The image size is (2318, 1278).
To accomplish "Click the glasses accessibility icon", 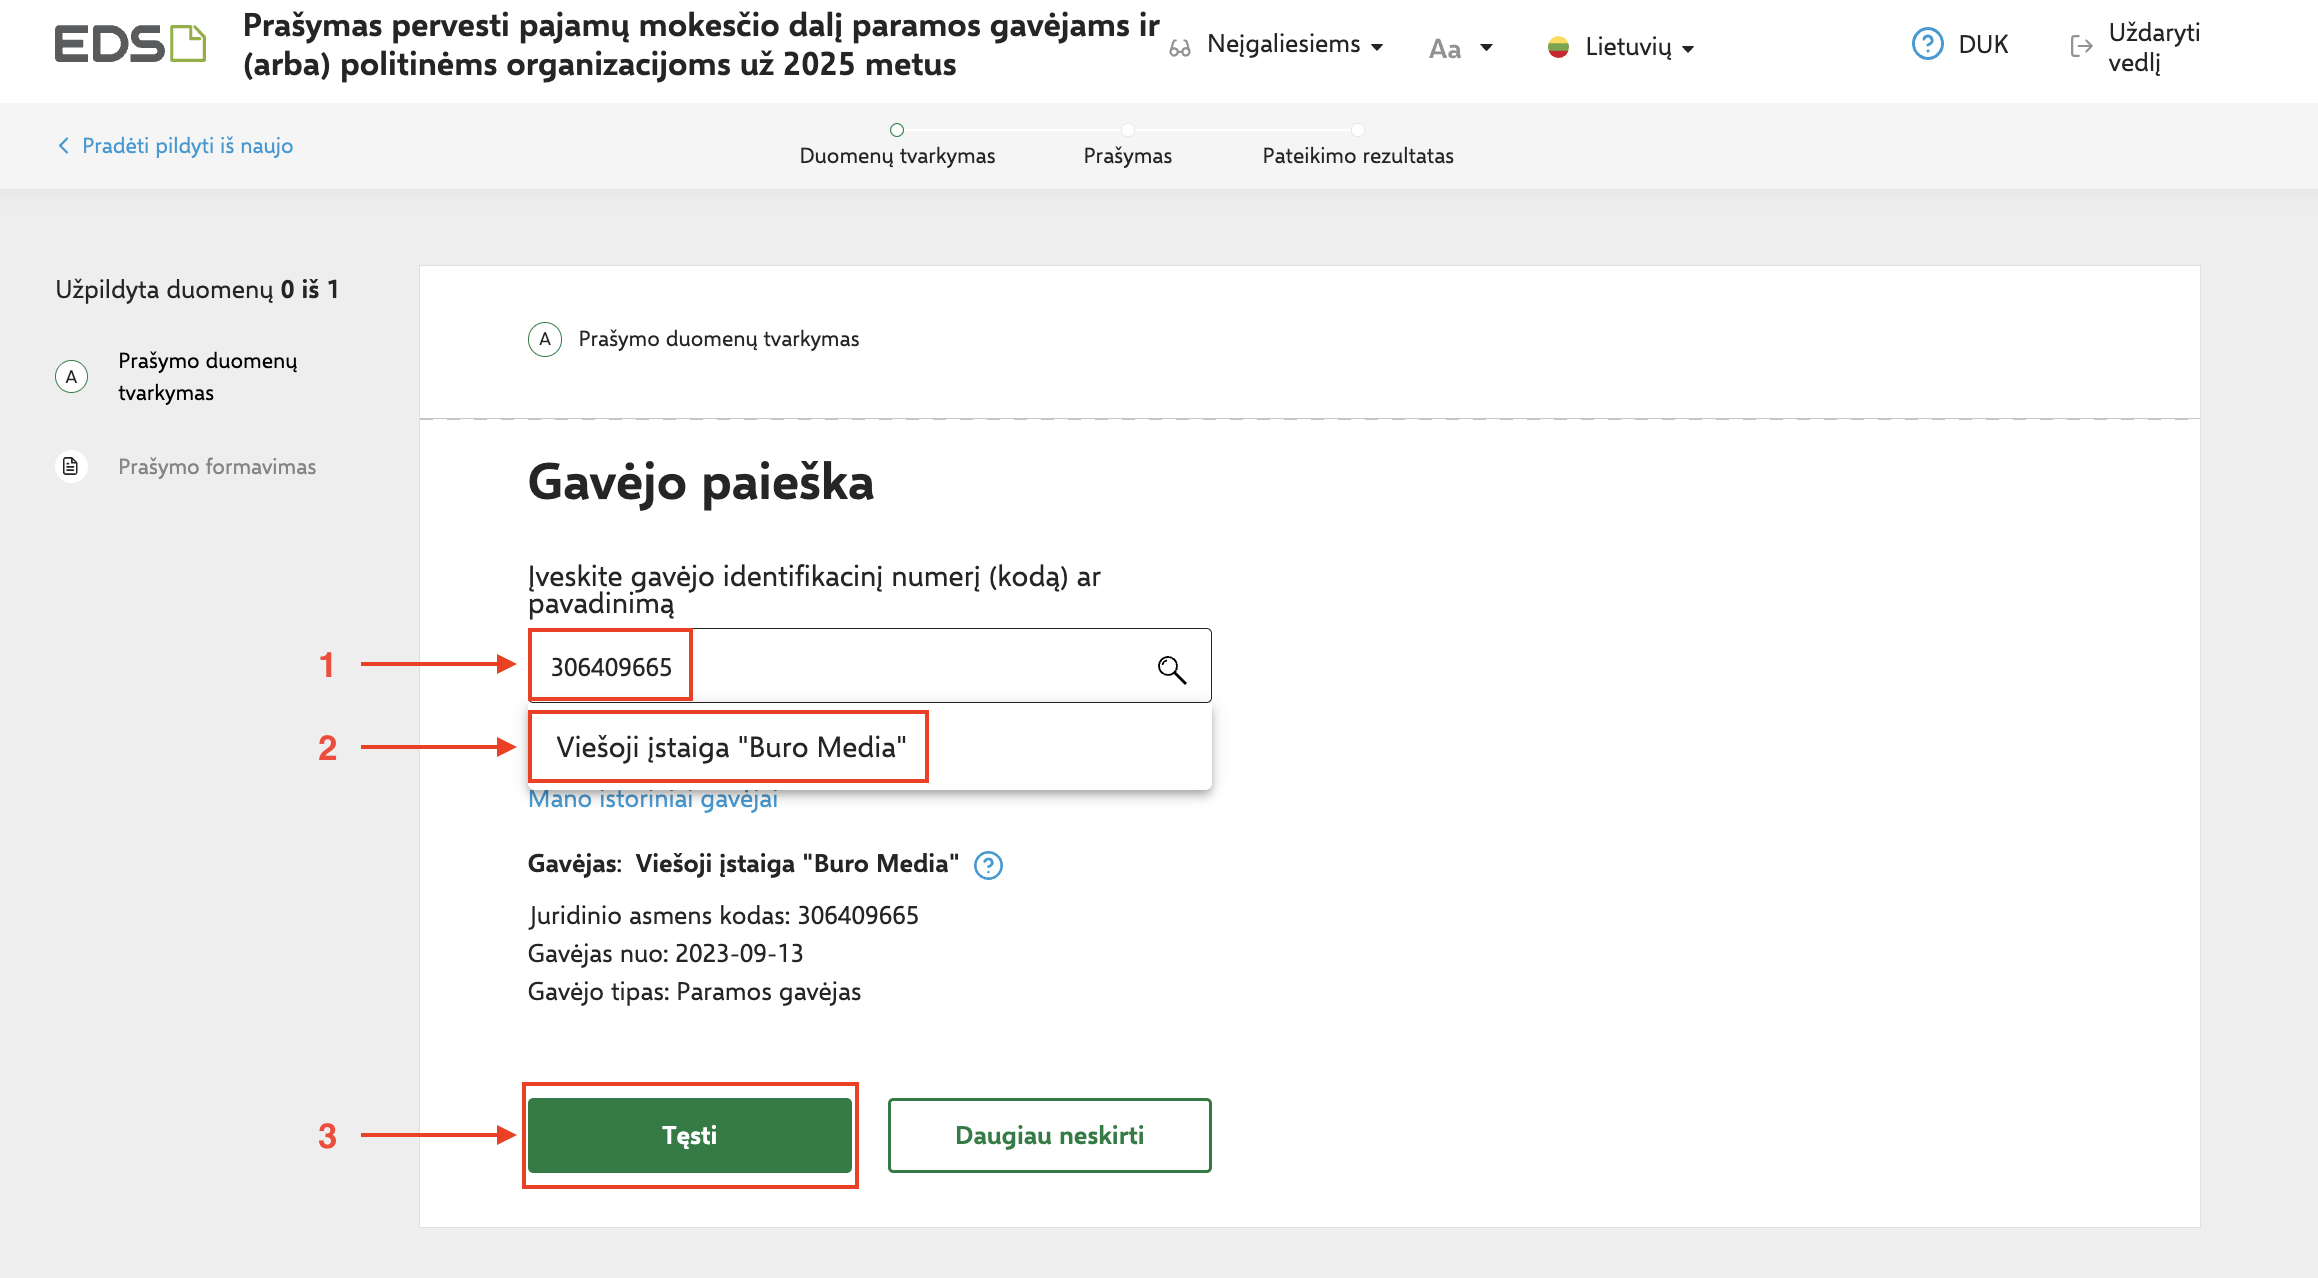I will click(1180, 47).
